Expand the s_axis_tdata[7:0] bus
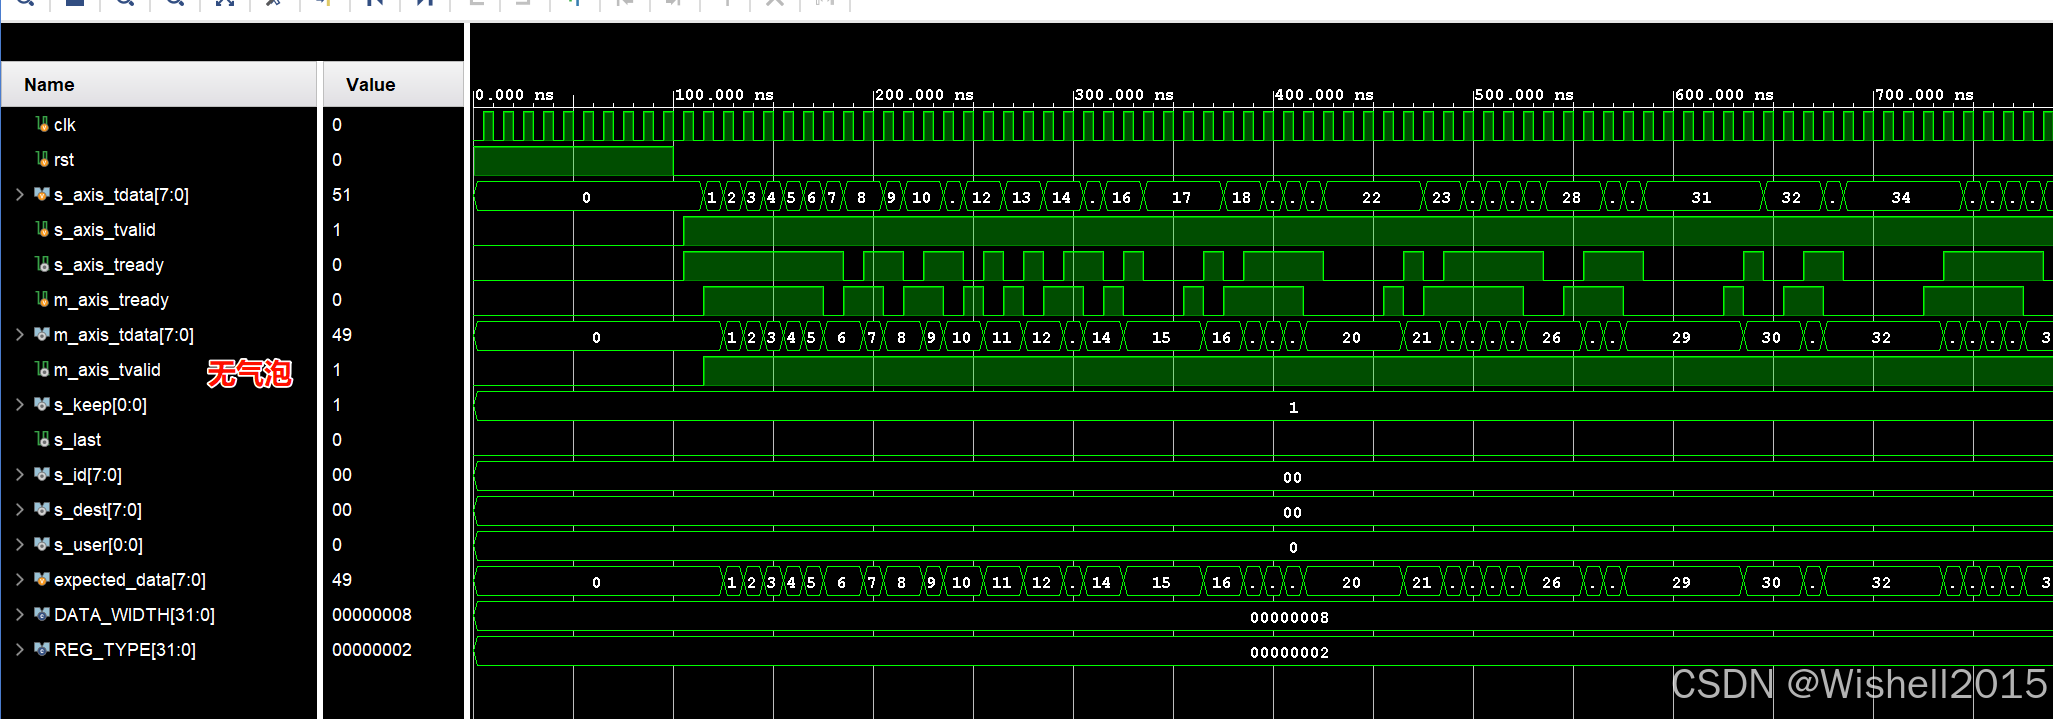2053x719 pixels. (x=19, y=194)
